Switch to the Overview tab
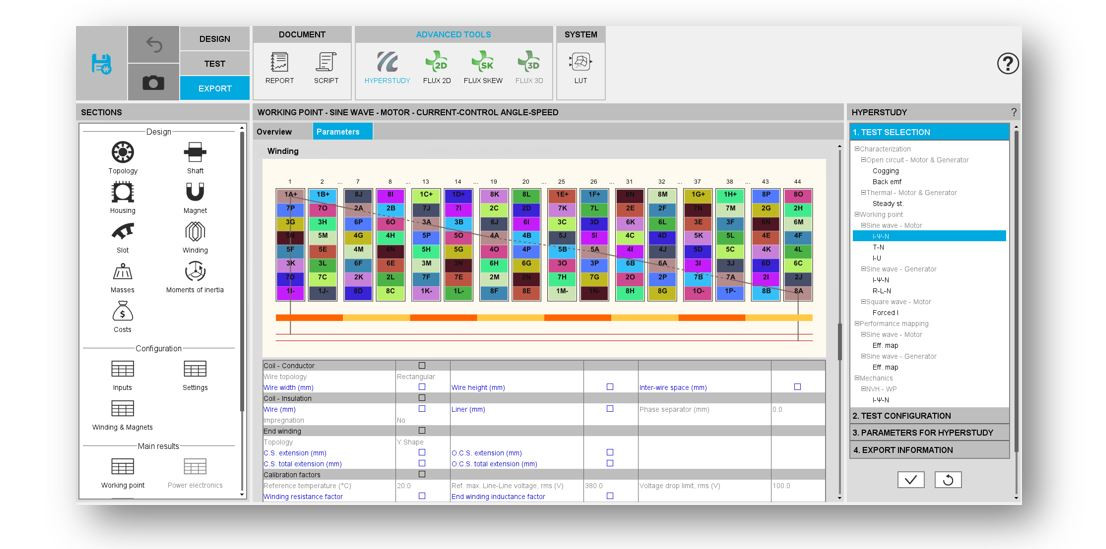Viewport: 1106px width, 549px height. point(274,132)
